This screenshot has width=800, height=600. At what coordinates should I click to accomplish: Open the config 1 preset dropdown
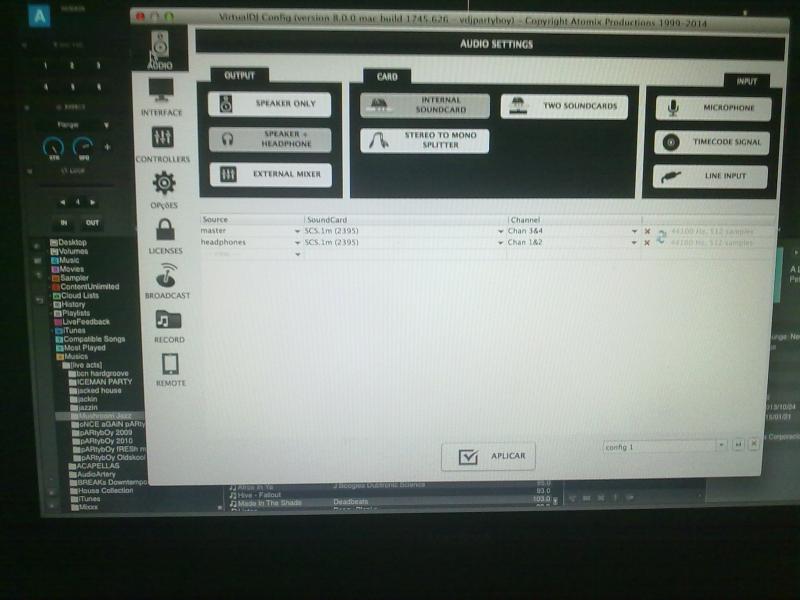[721, 445]
